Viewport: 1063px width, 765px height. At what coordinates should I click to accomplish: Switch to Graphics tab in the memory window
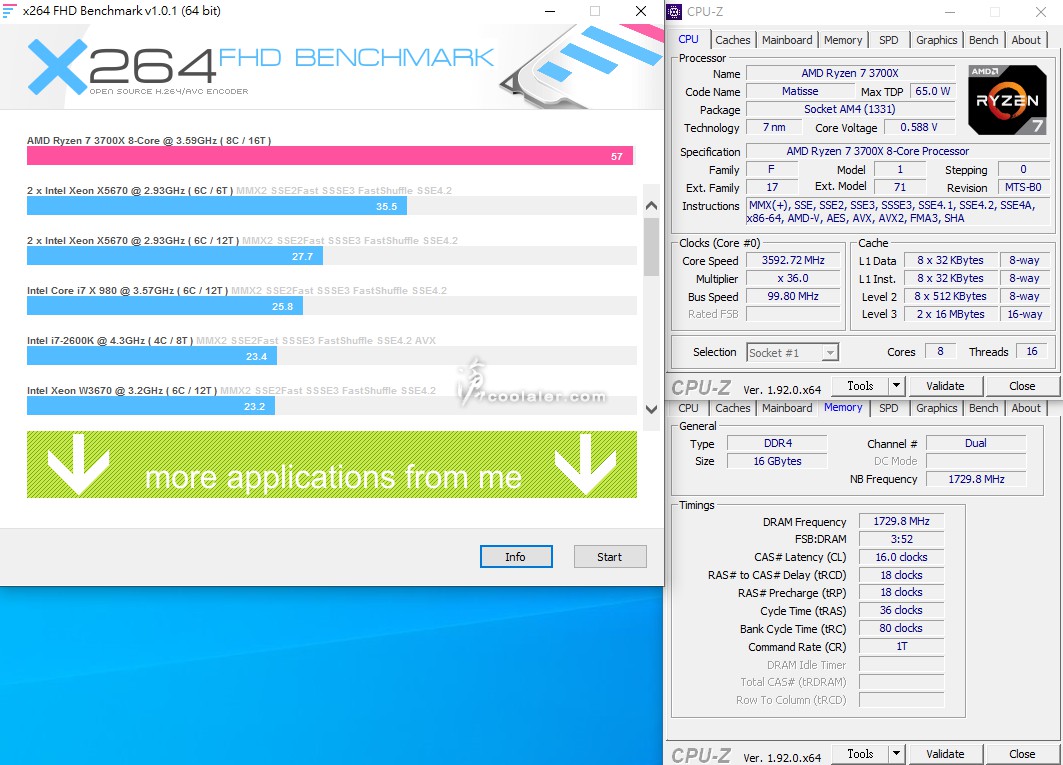(936, 408)
